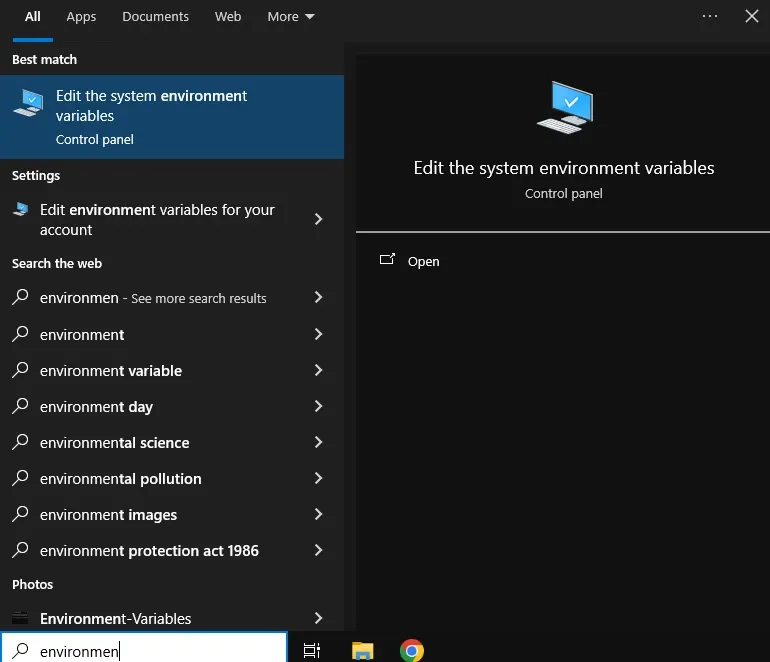Select 'environment protection act 1986' suggestion
Screen dimensions: 770x662
(172, 551)
